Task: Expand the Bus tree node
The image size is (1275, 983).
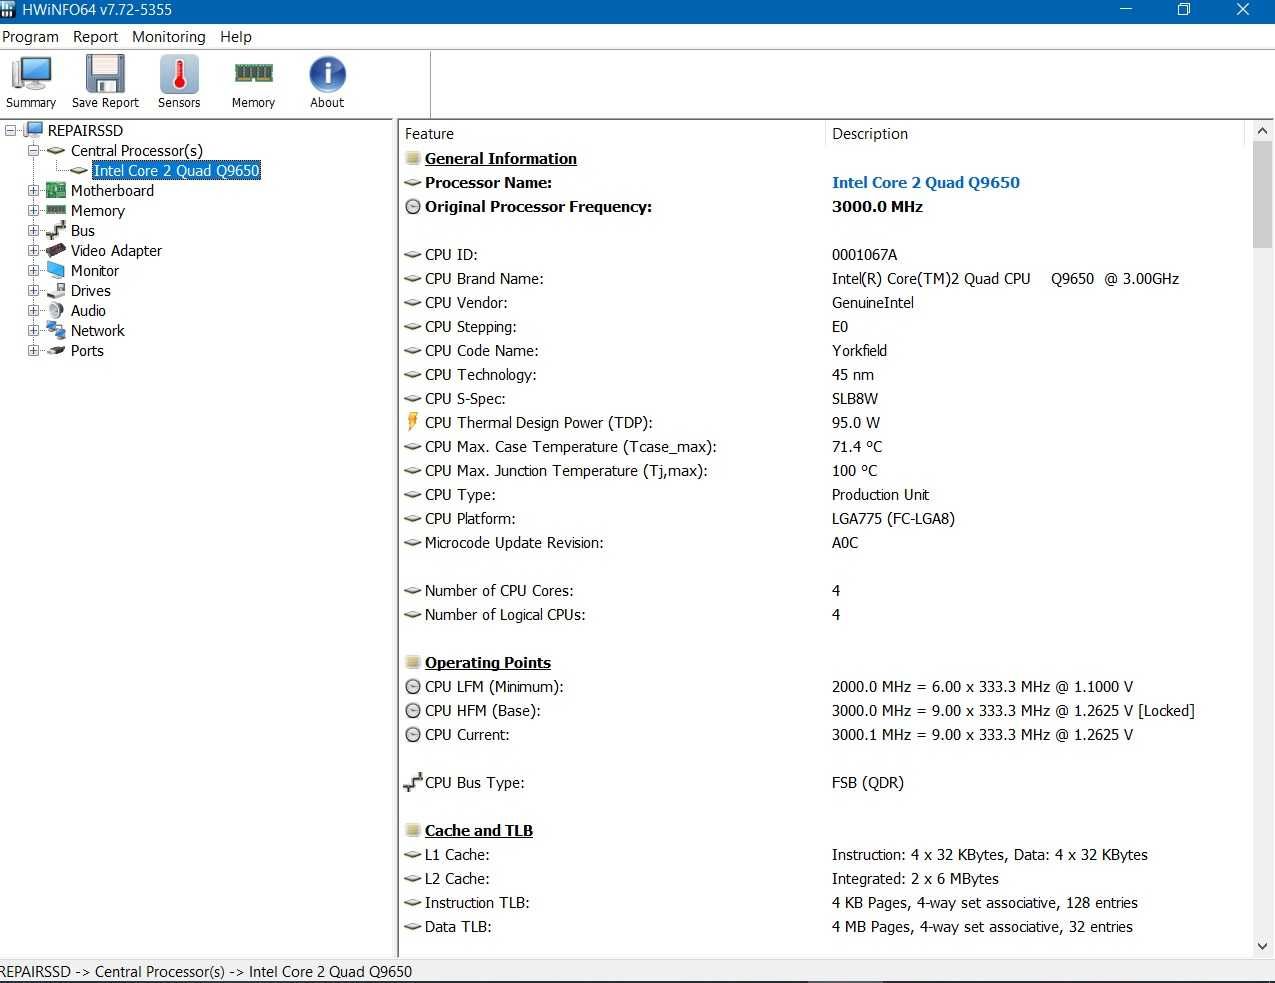Action: (33, 230)
